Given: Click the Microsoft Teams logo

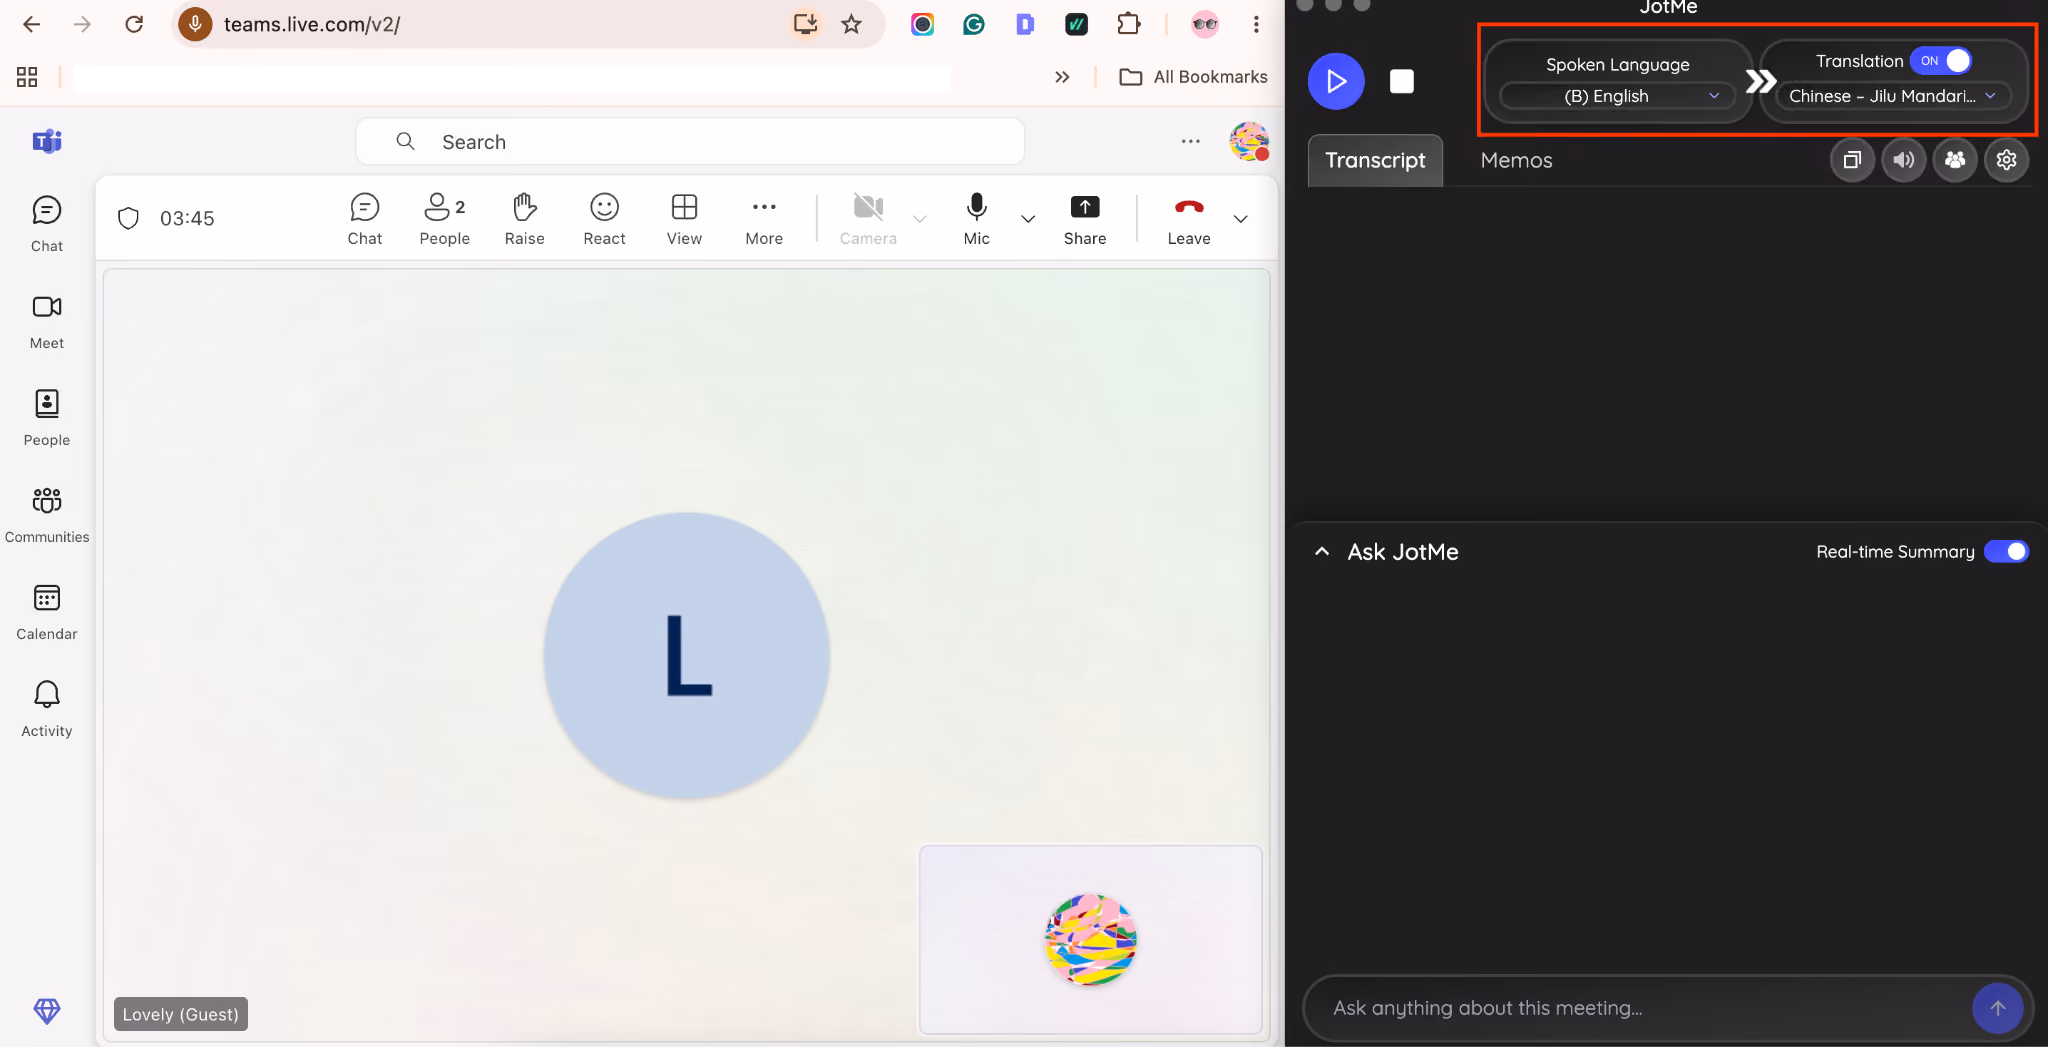Looking at the screenshot, I should [47, 141].
